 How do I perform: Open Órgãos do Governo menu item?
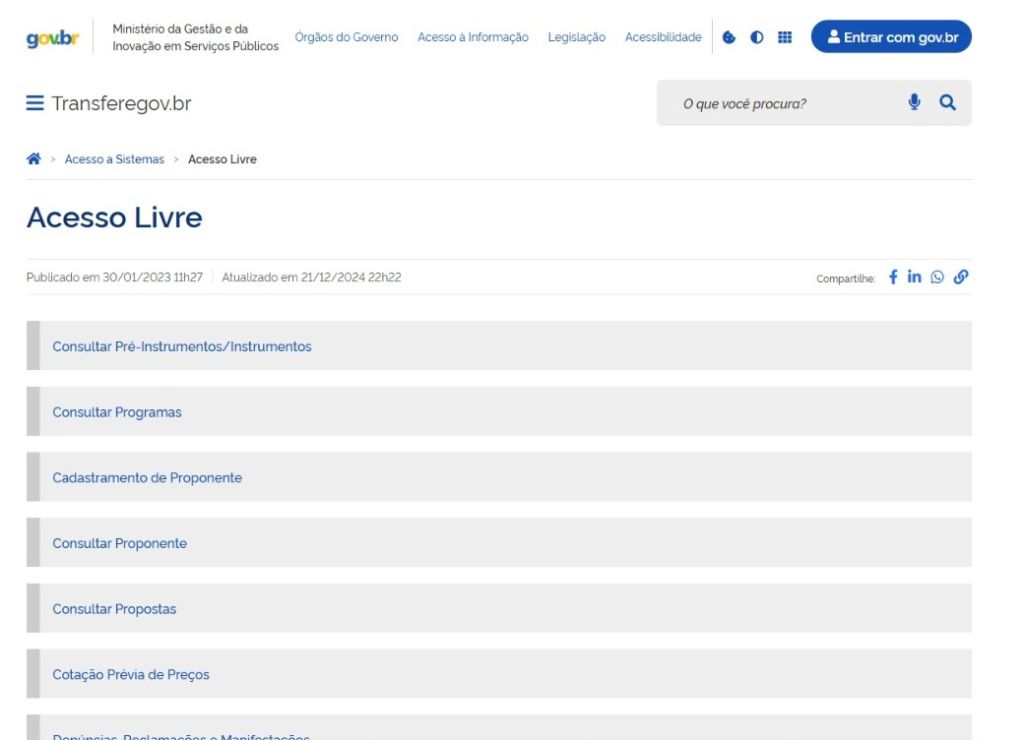[x=346, y=37]
